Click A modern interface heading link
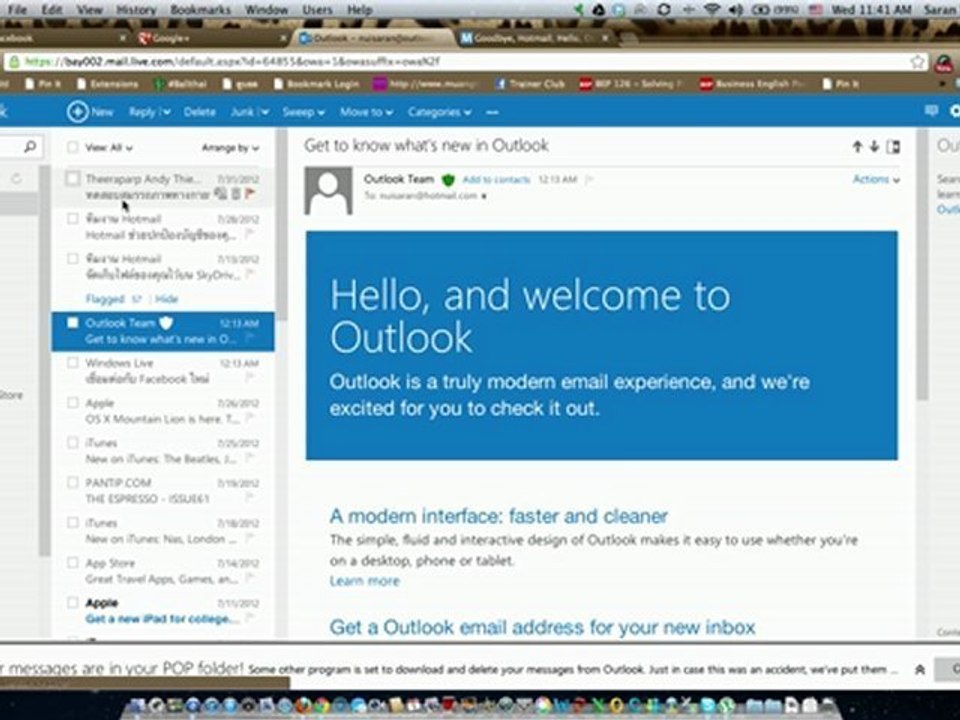The width and height of the screenshot is (960, 720). point(498,516)
